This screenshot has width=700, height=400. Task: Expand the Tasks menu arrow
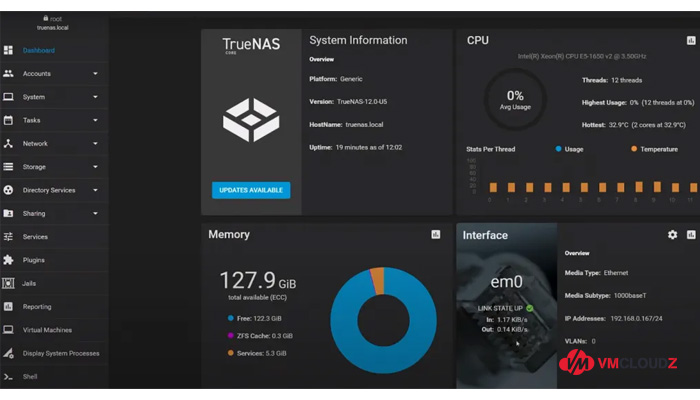(x=95, y=120)
